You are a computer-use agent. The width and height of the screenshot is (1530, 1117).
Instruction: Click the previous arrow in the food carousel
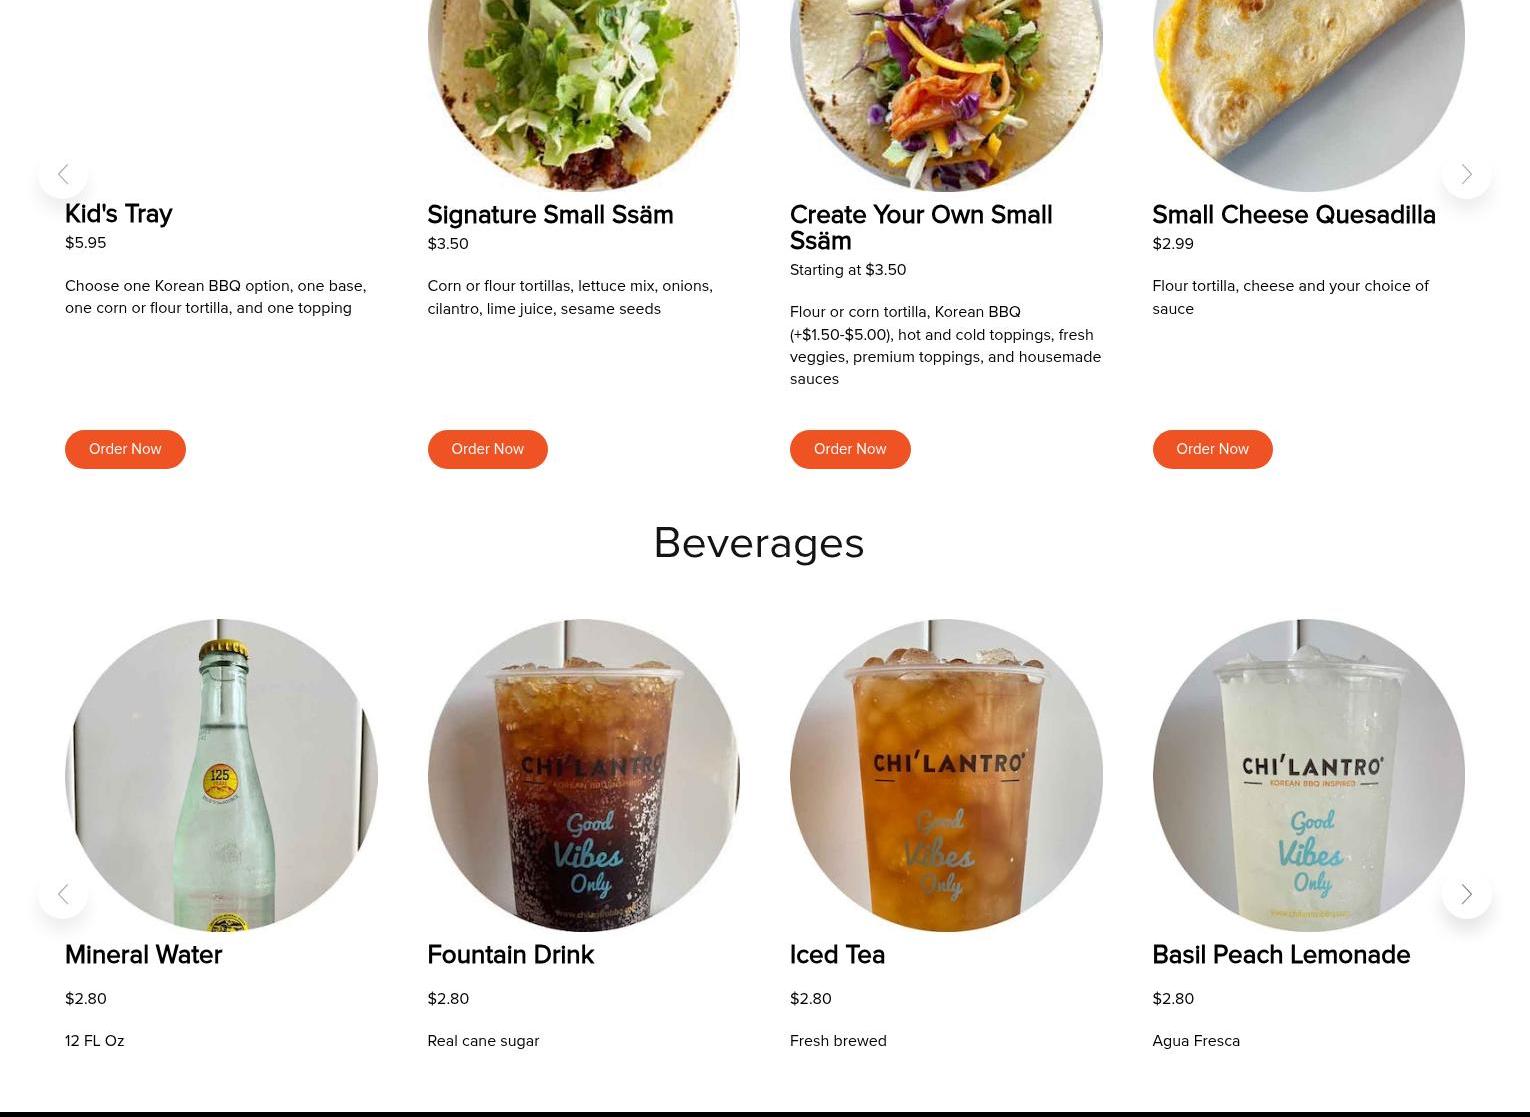coord(63,174)
